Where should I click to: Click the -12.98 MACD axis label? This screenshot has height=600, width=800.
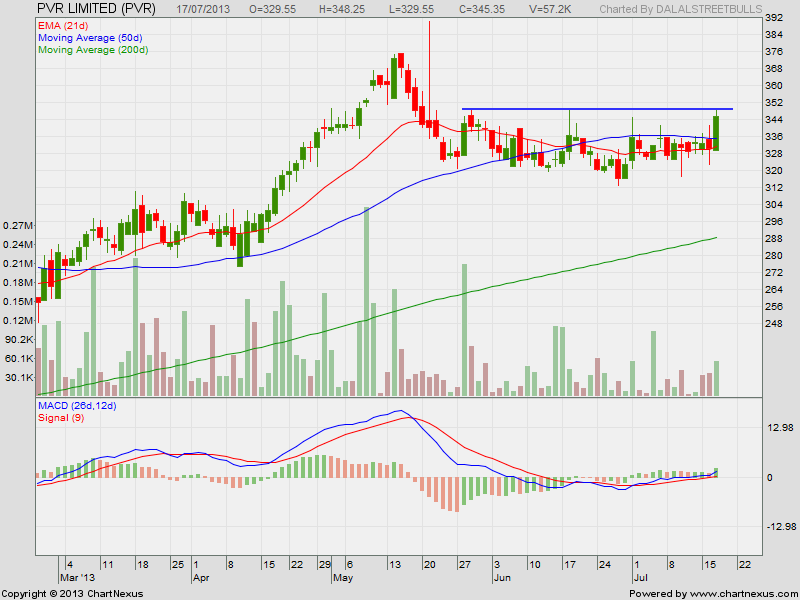[780, 527]
